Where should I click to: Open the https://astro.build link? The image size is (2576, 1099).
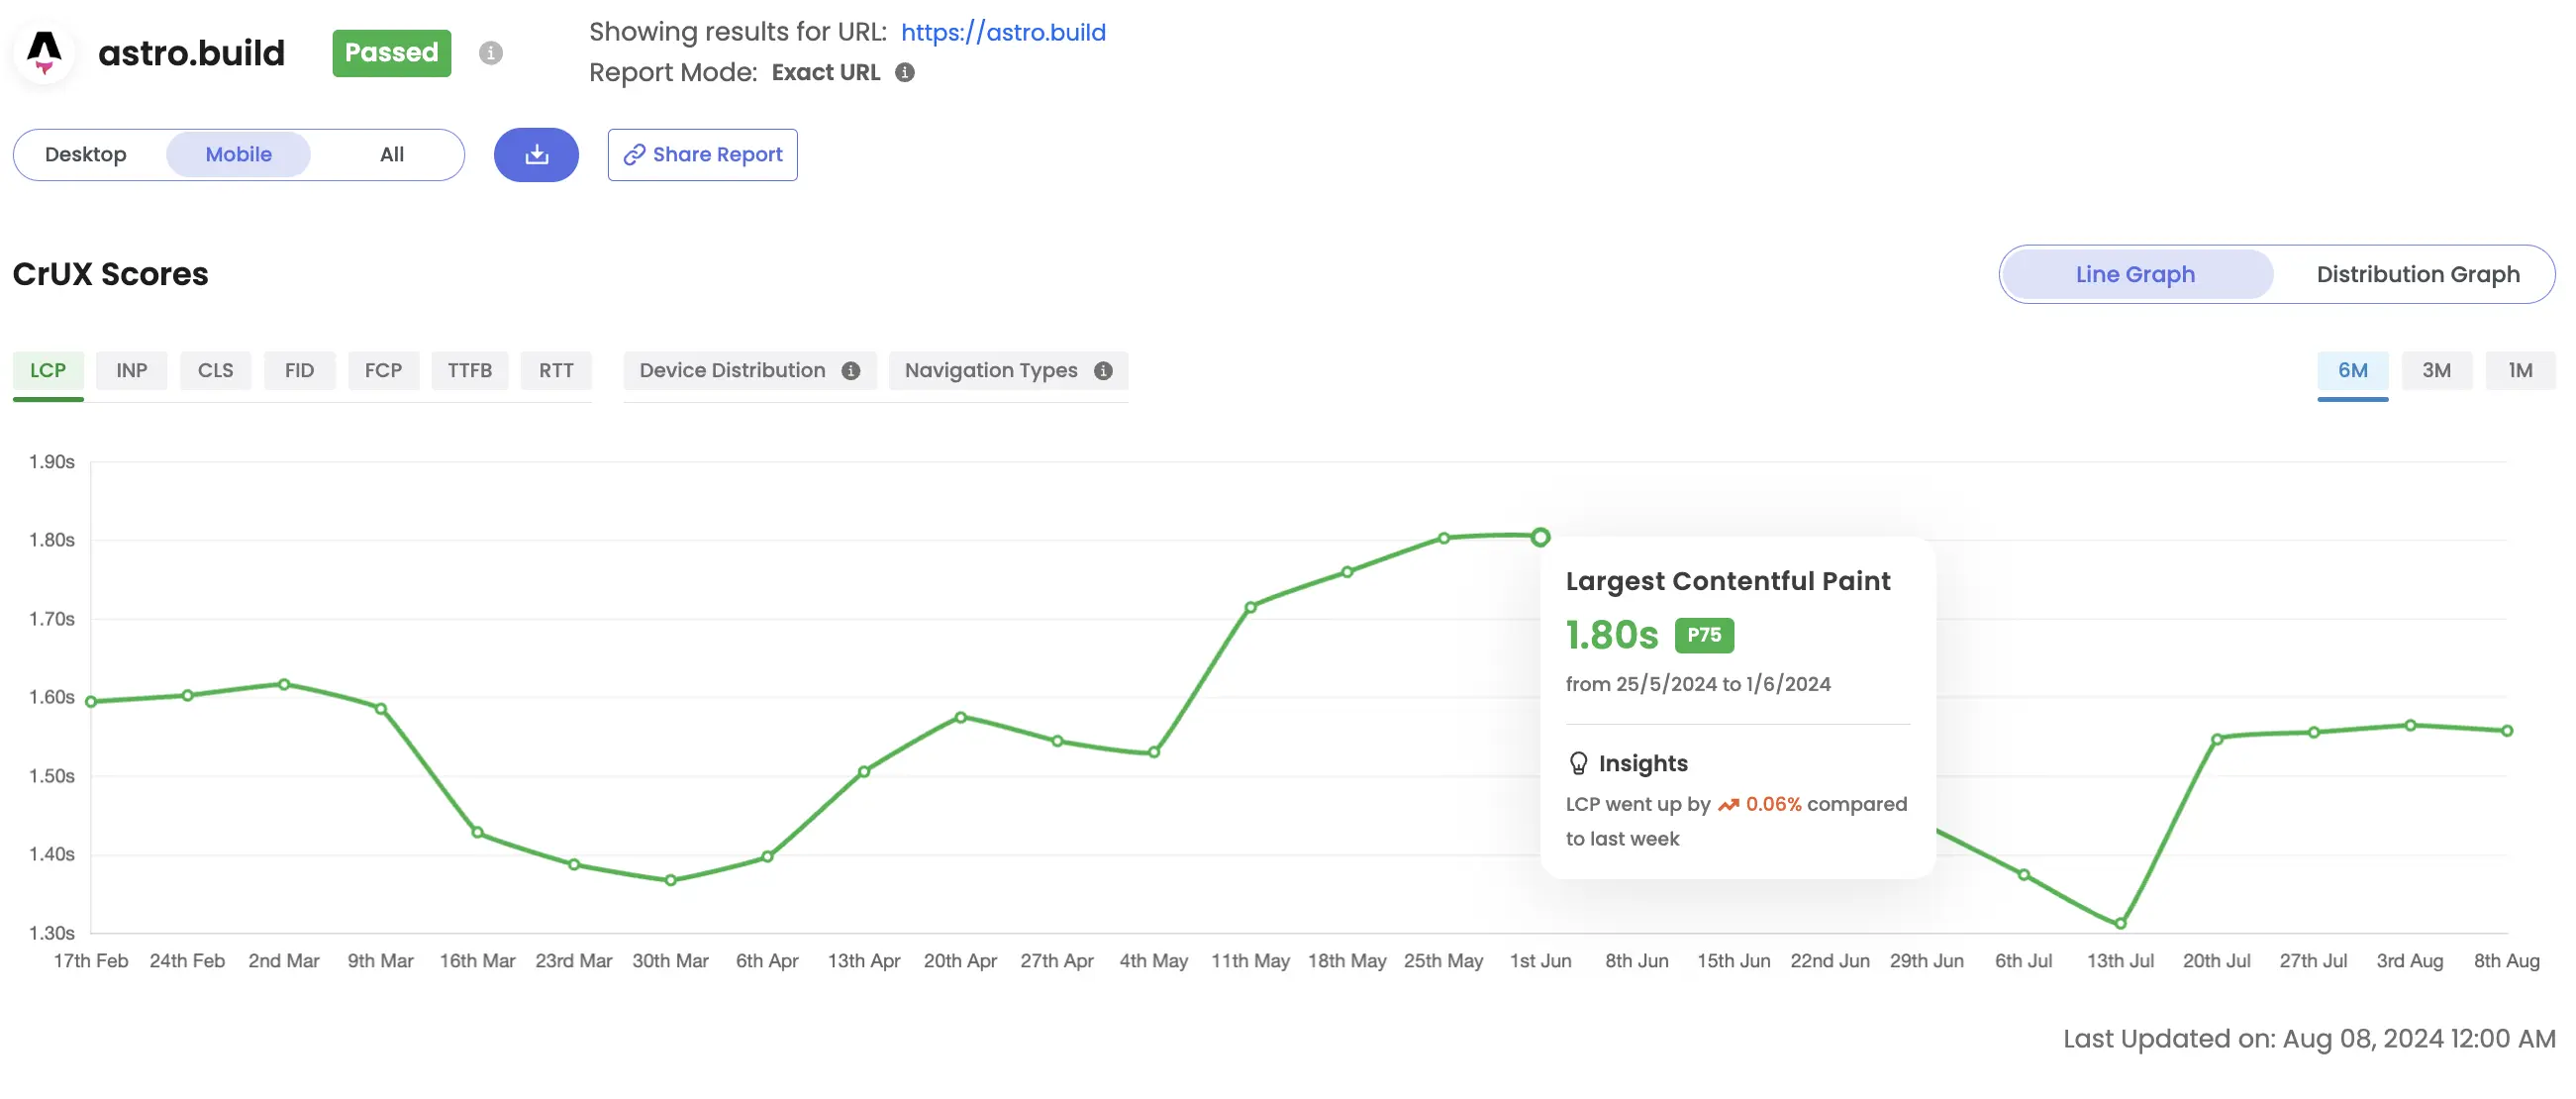1003,32
